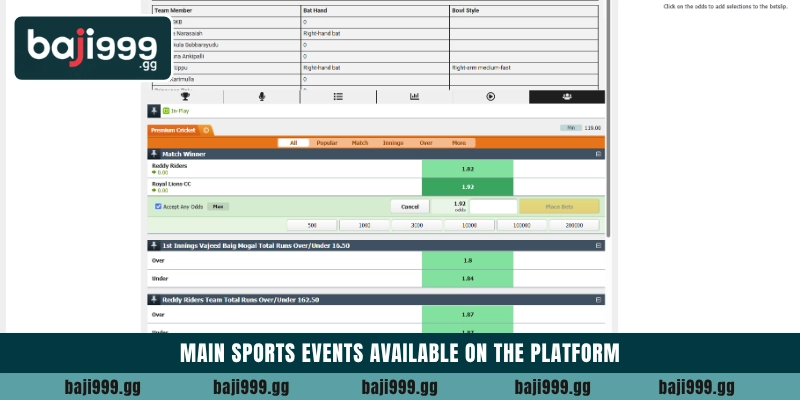This screenshot has height=400, width=800.
Task: Choose the 1000 quick stake
Action: 364,225
